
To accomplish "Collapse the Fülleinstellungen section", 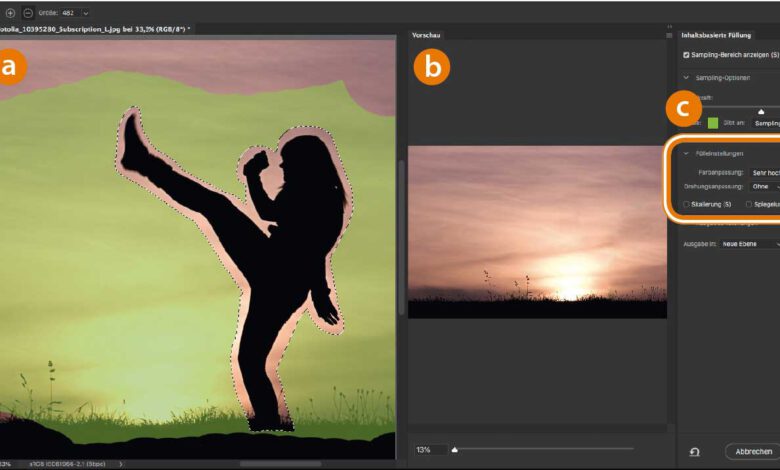I will coord(686,154).
